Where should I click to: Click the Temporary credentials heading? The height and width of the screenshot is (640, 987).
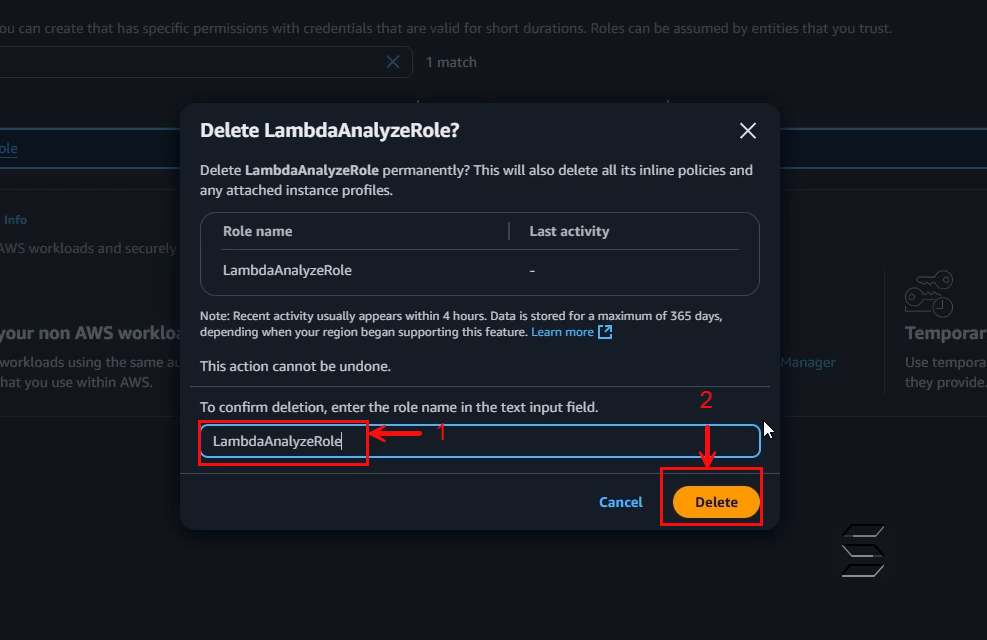(x=945, y=333)
